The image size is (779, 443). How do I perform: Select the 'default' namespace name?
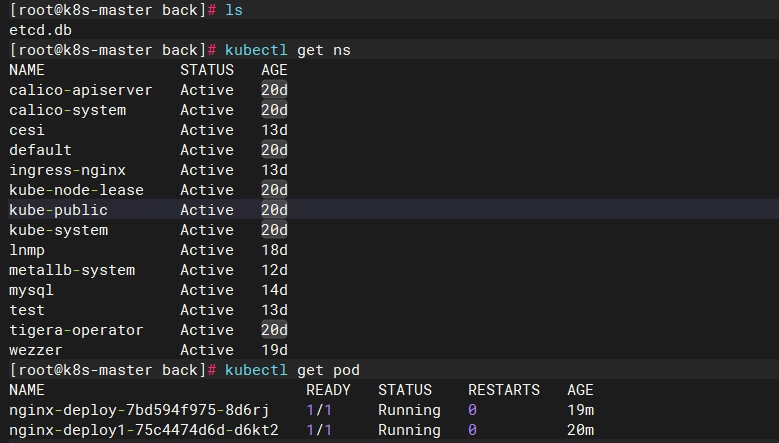pos(40,150)
